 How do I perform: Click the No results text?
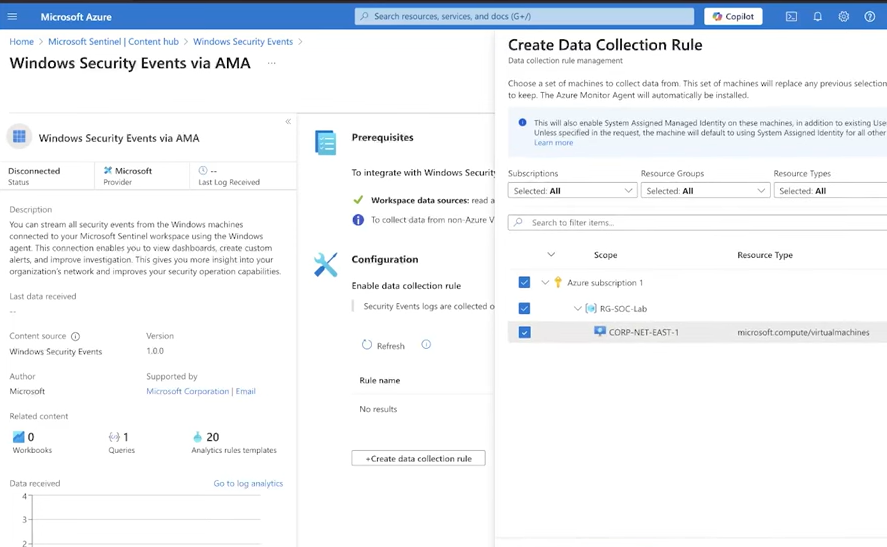coord(378,409)
